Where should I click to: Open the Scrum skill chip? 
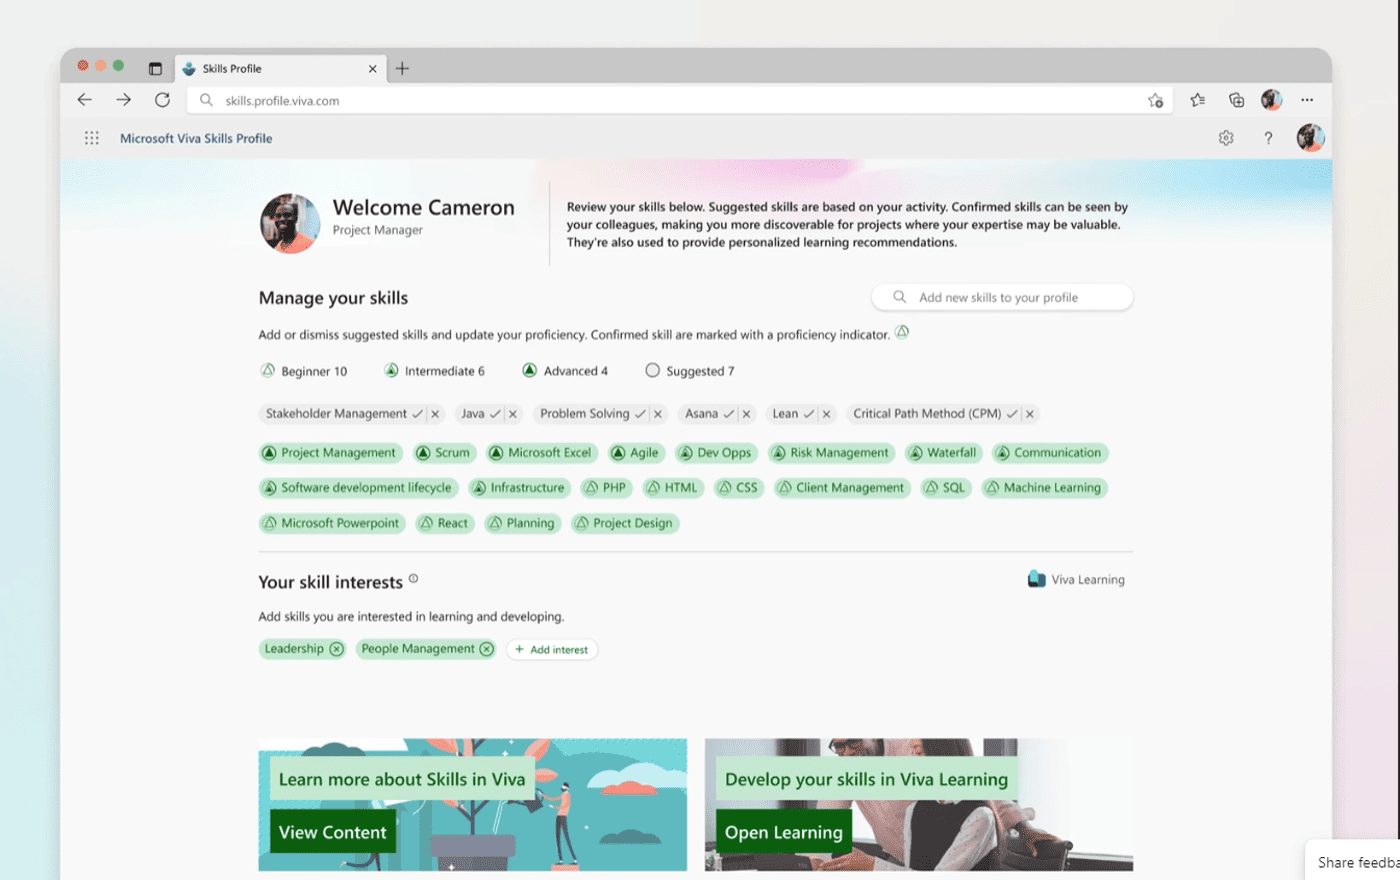coord(444,453)
